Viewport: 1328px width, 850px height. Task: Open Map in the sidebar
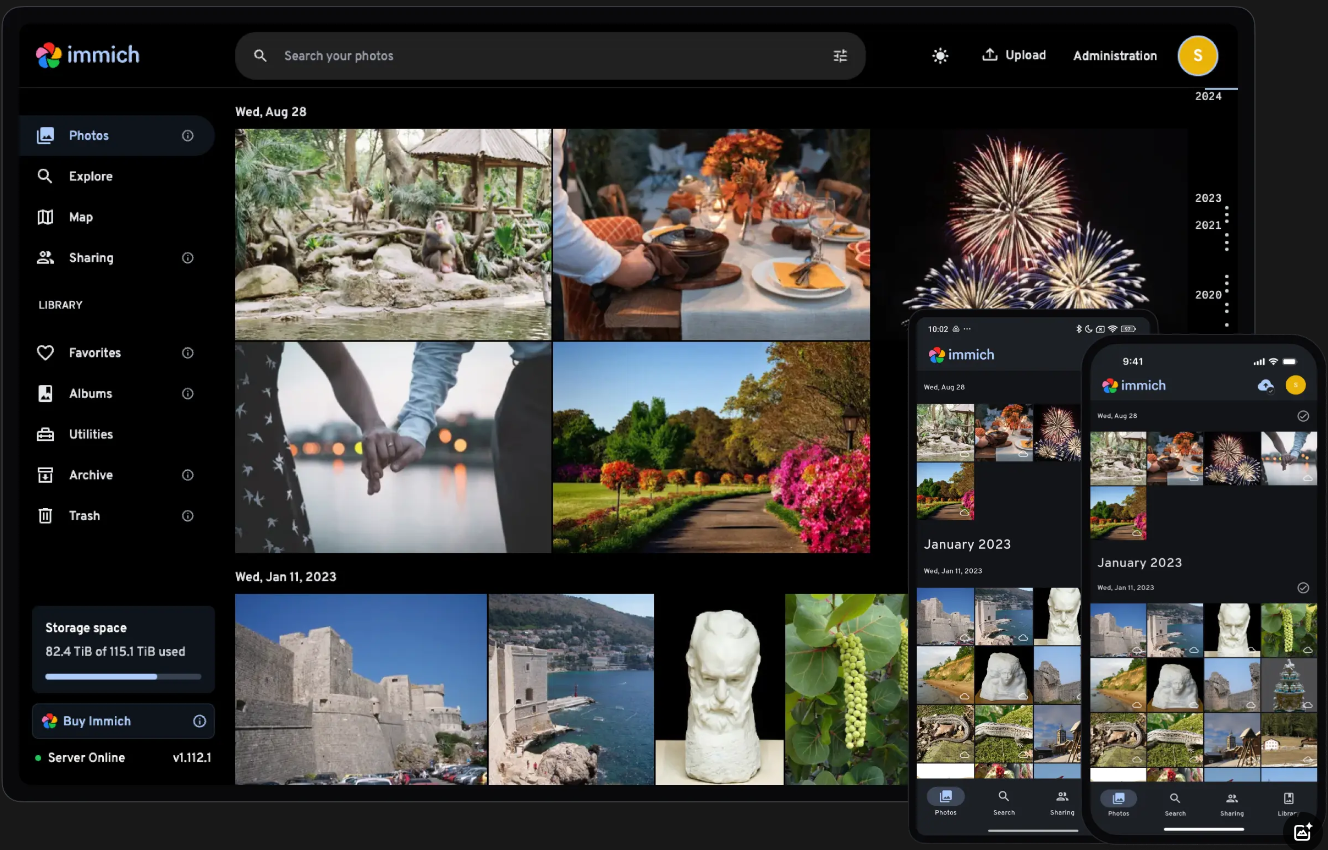[x=117, y=217]
